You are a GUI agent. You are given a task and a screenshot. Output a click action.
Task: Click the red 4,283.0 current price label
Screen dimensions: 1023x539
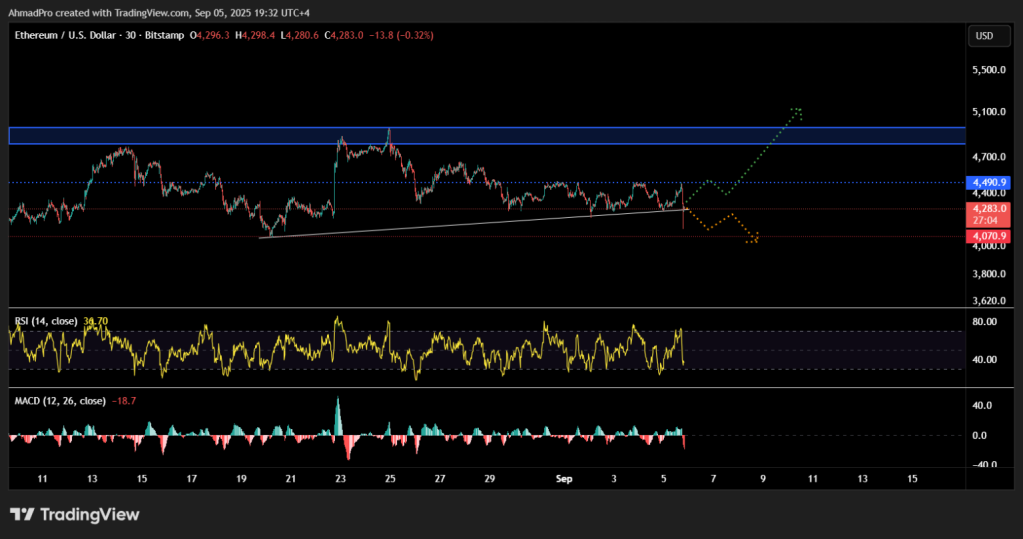[989, 209]
